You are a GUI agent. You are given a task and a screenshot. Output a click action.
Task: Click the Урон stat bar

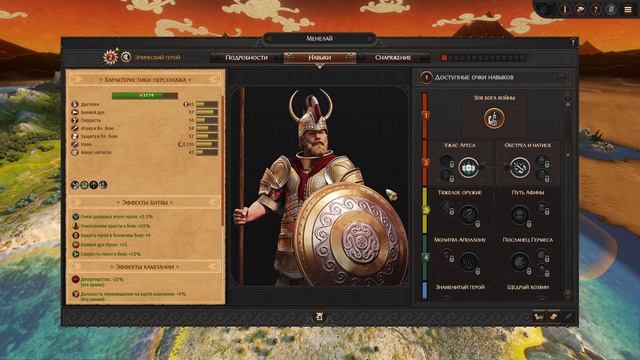pyautogui.click(x=207, y=144)
